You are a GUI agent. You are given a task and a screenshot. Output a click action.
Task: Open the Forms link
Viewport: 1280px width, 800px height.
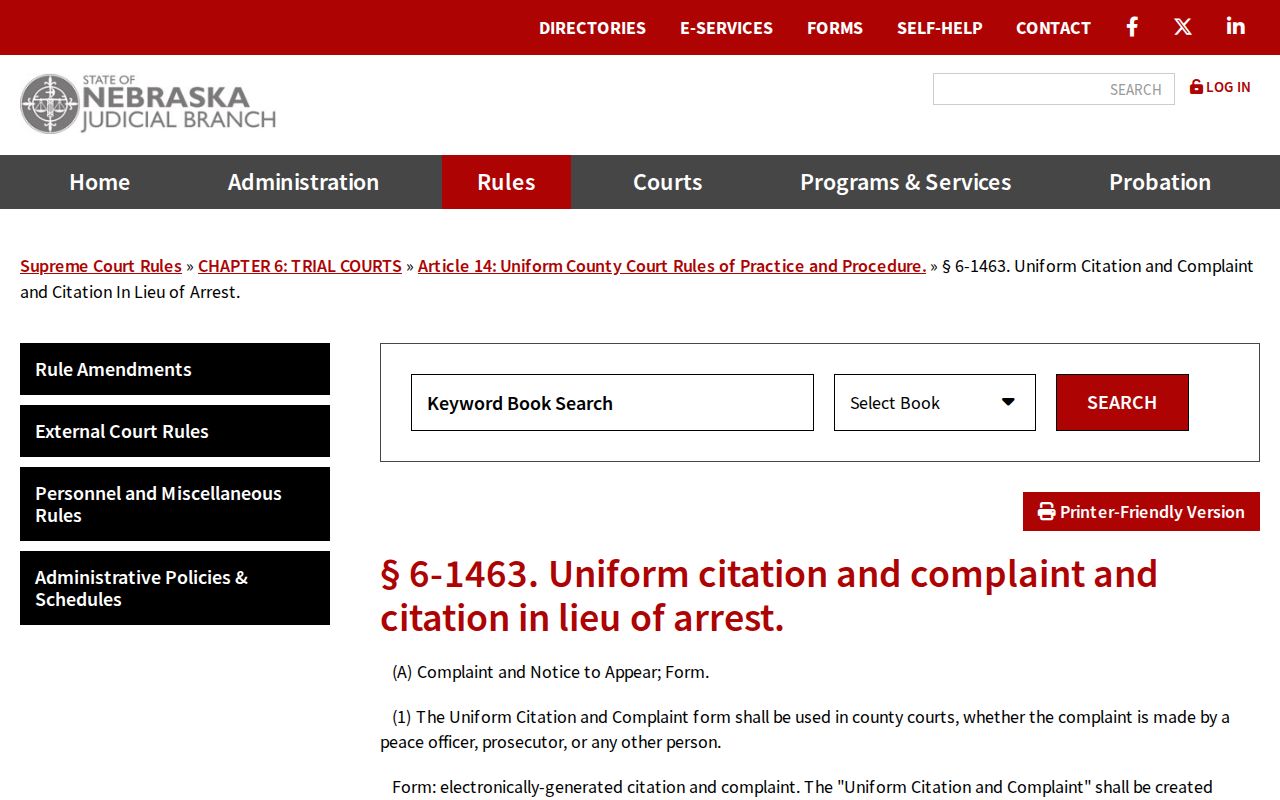835,28
